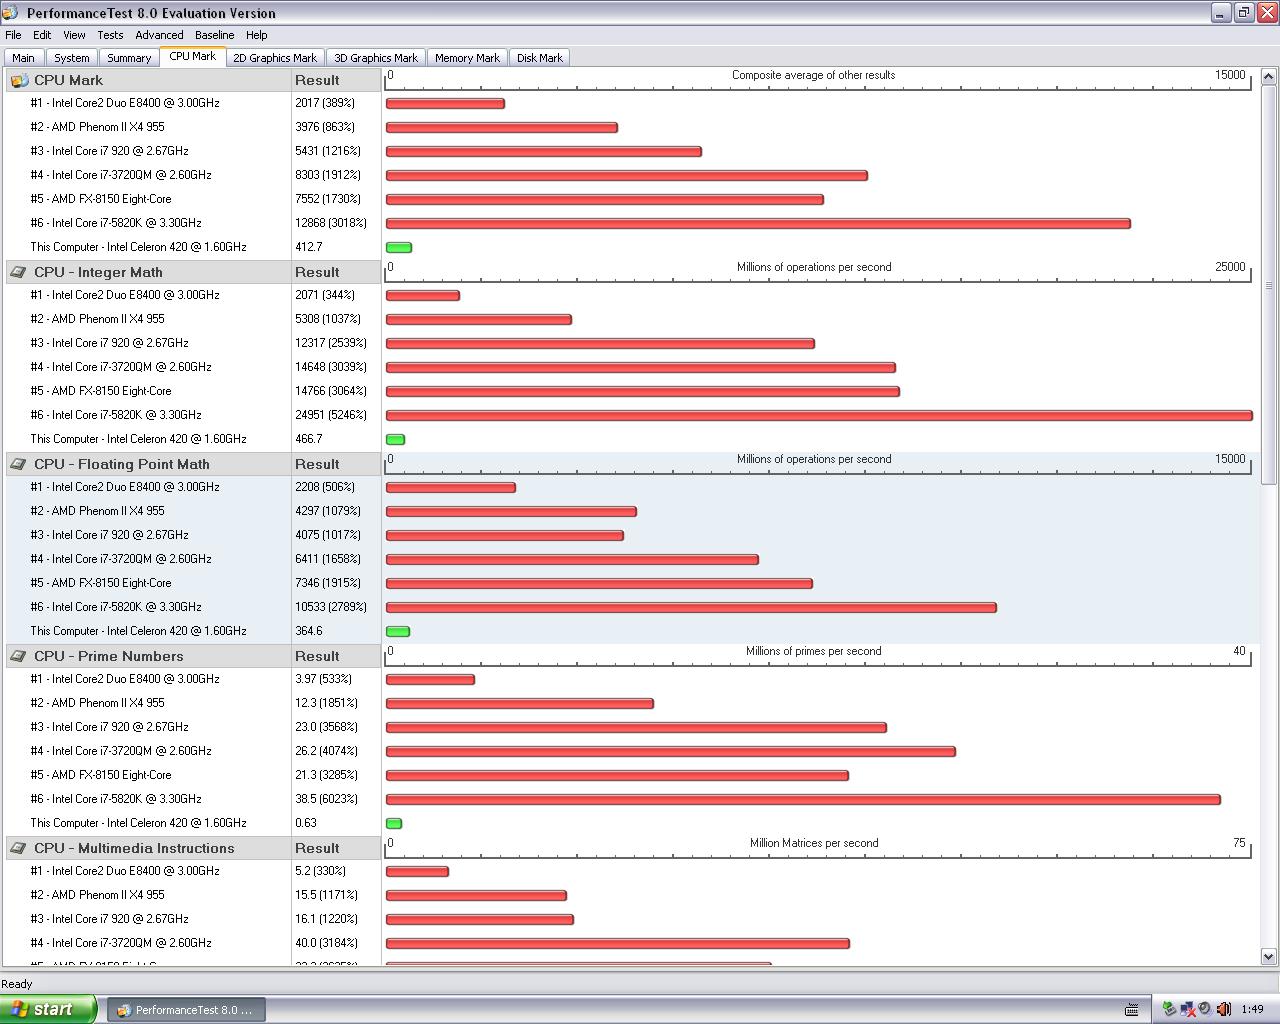Image resolution: width=1280 pixels, height=1024 pixels.
Task: Open the View menu
Action: pos(74,35)
